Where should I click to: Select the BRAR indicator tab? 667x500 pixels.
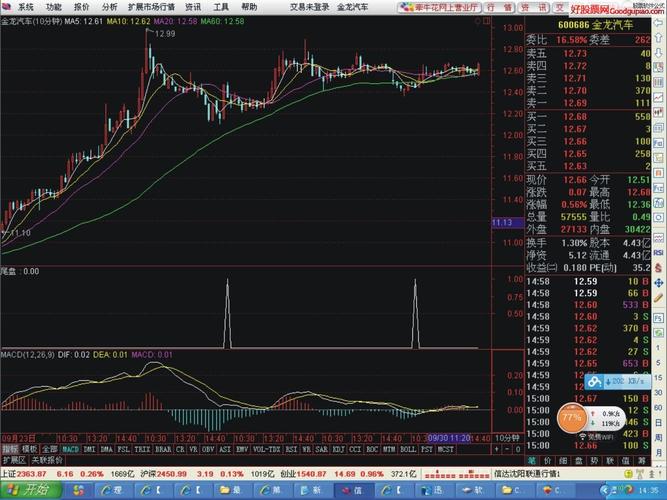pyautogui.click(x=163, y=449)
